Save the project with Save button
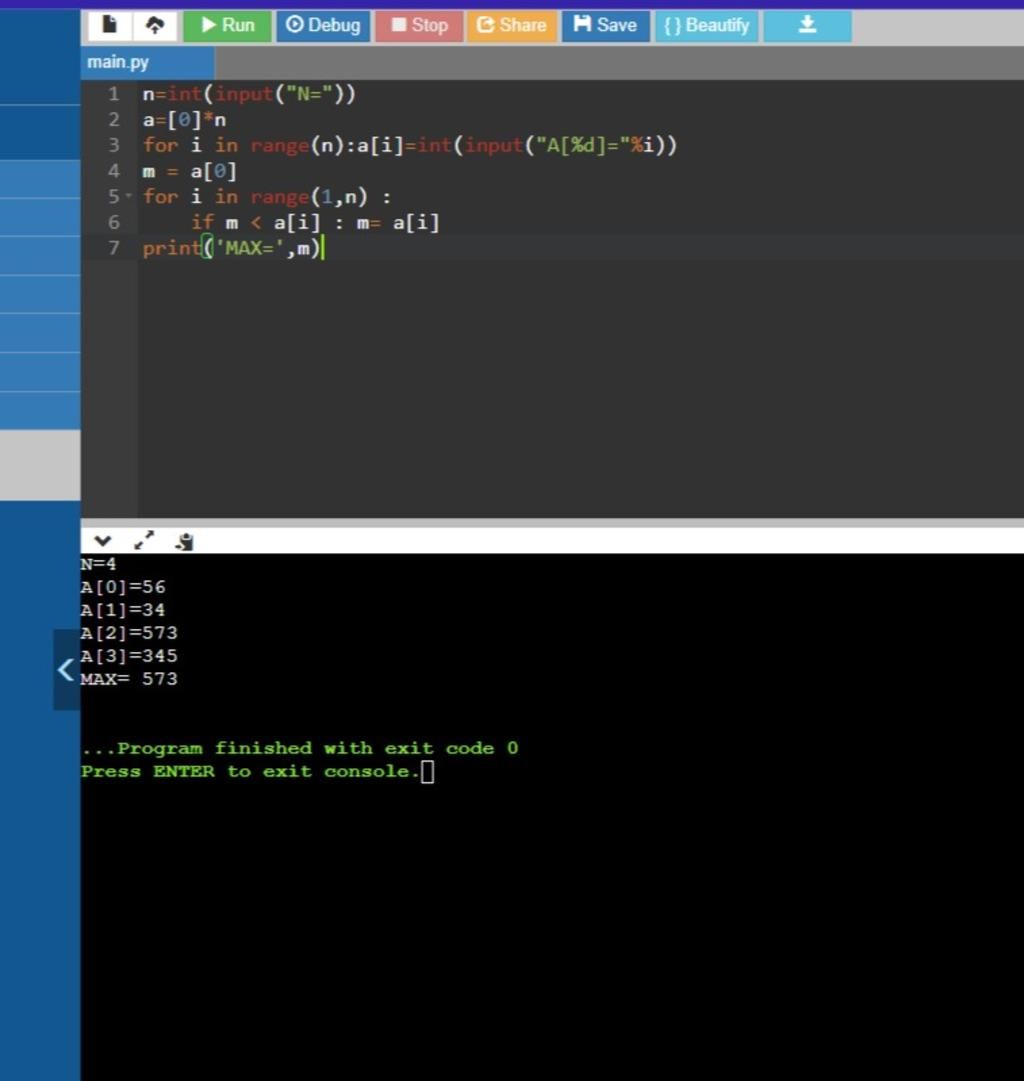 (x=605, y=25)
